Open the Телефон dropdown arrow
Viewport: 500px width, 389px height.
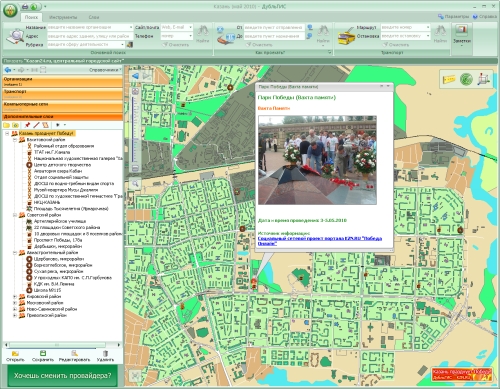pyautogui.click(x=191, y=36)
